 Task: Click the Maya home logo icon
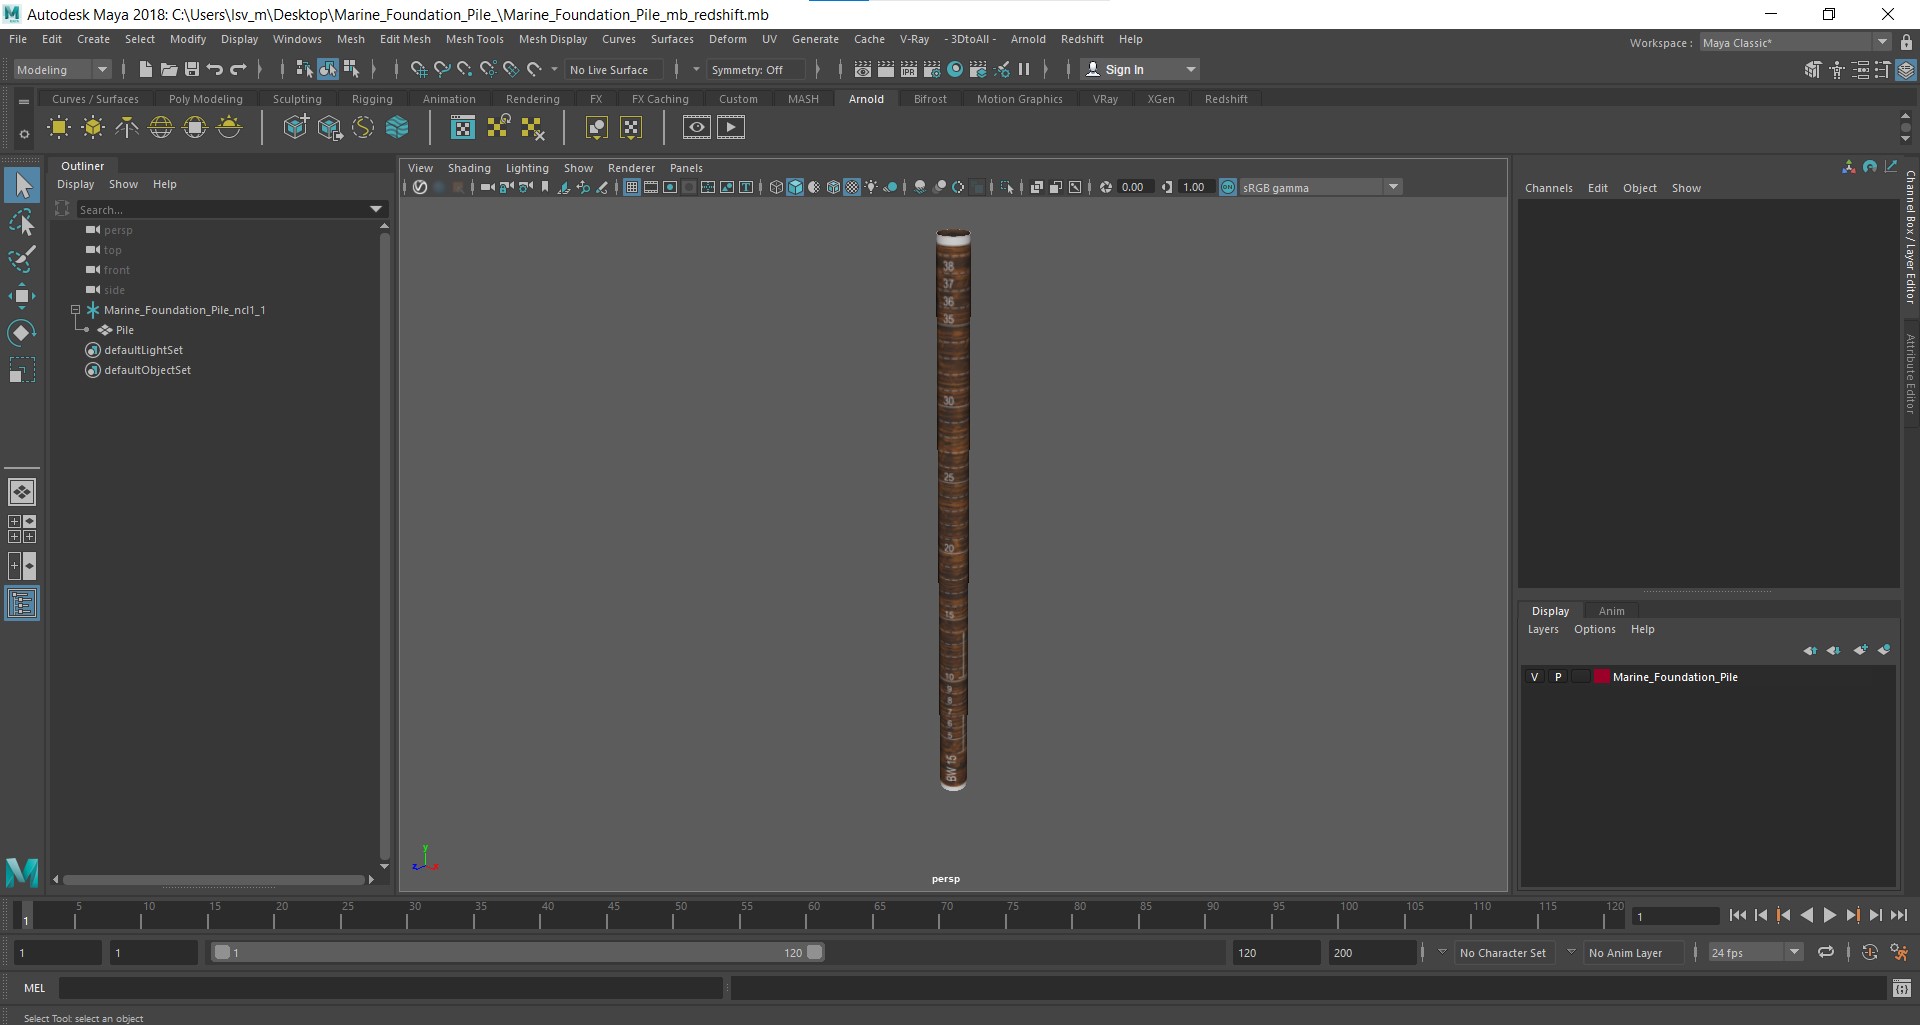[22, 872]
